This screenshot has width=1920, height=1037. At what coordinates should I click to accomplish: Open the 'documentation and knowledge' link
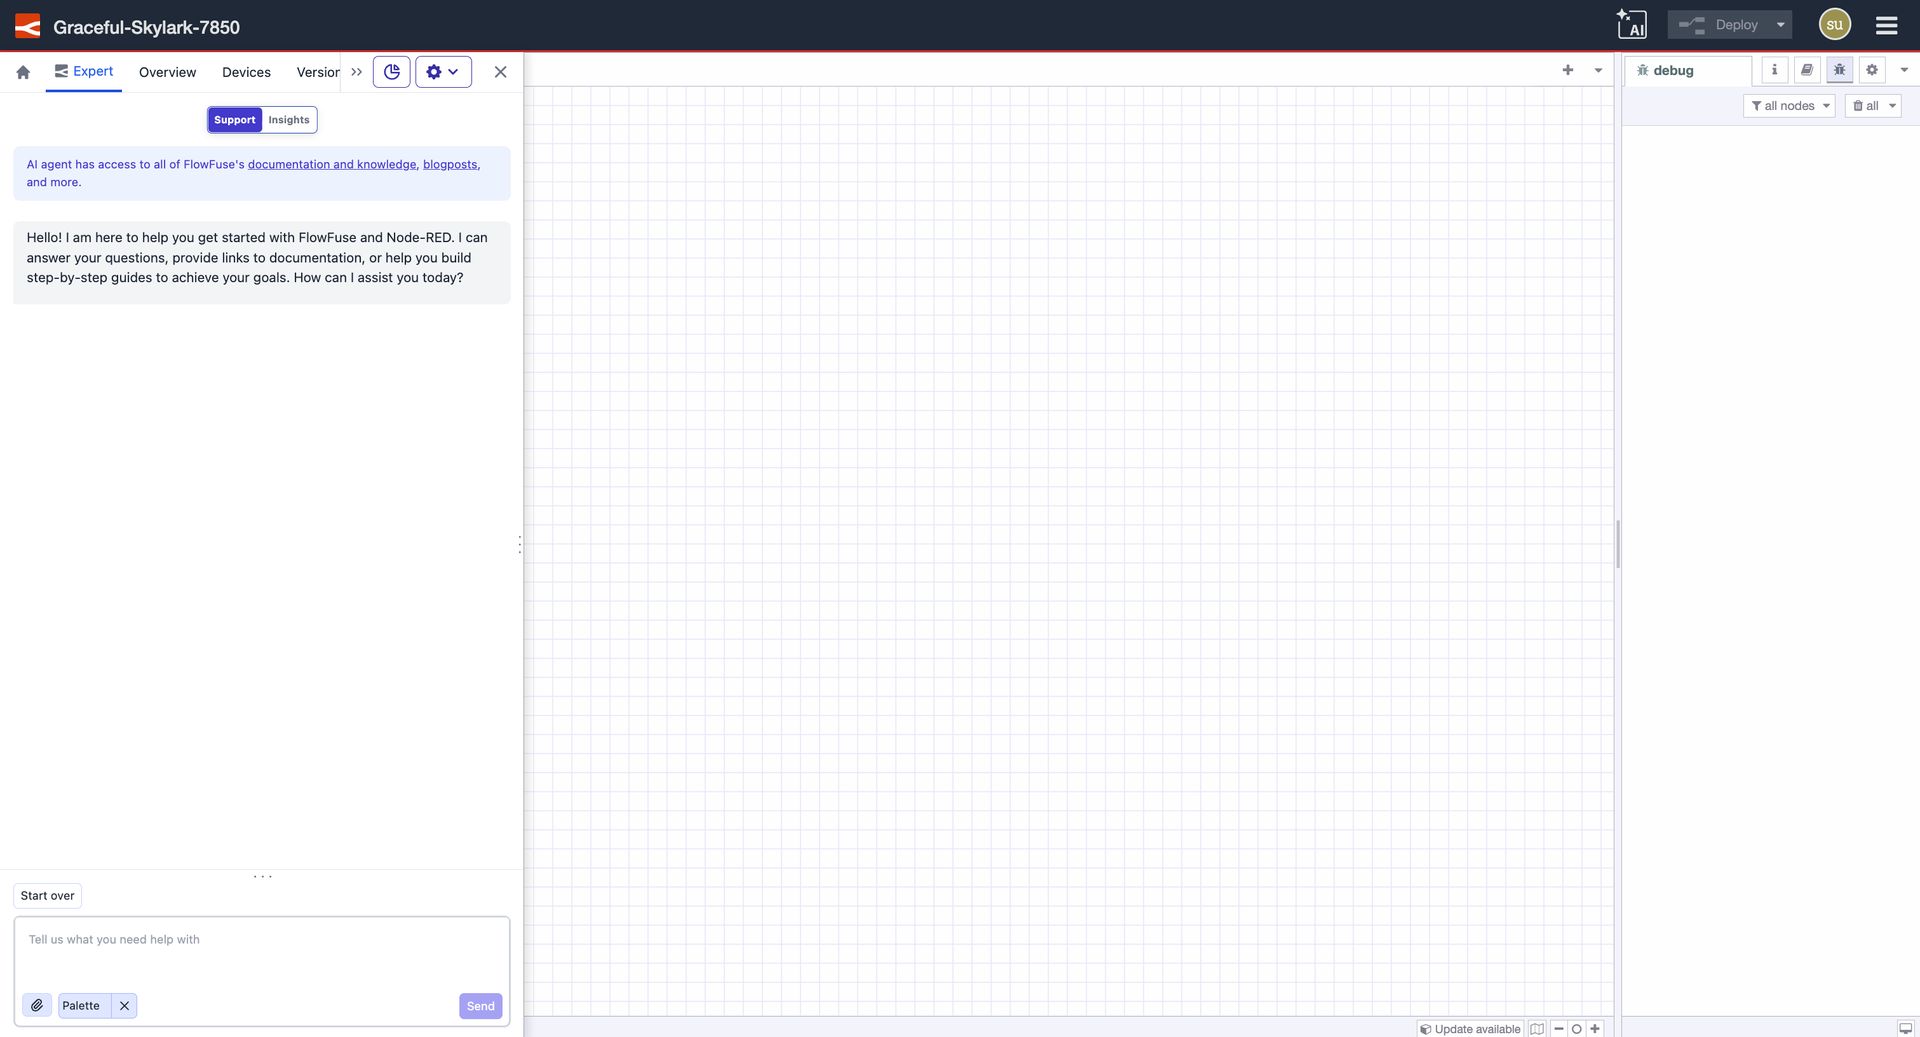pyautogui.click(x=332, y=164)
